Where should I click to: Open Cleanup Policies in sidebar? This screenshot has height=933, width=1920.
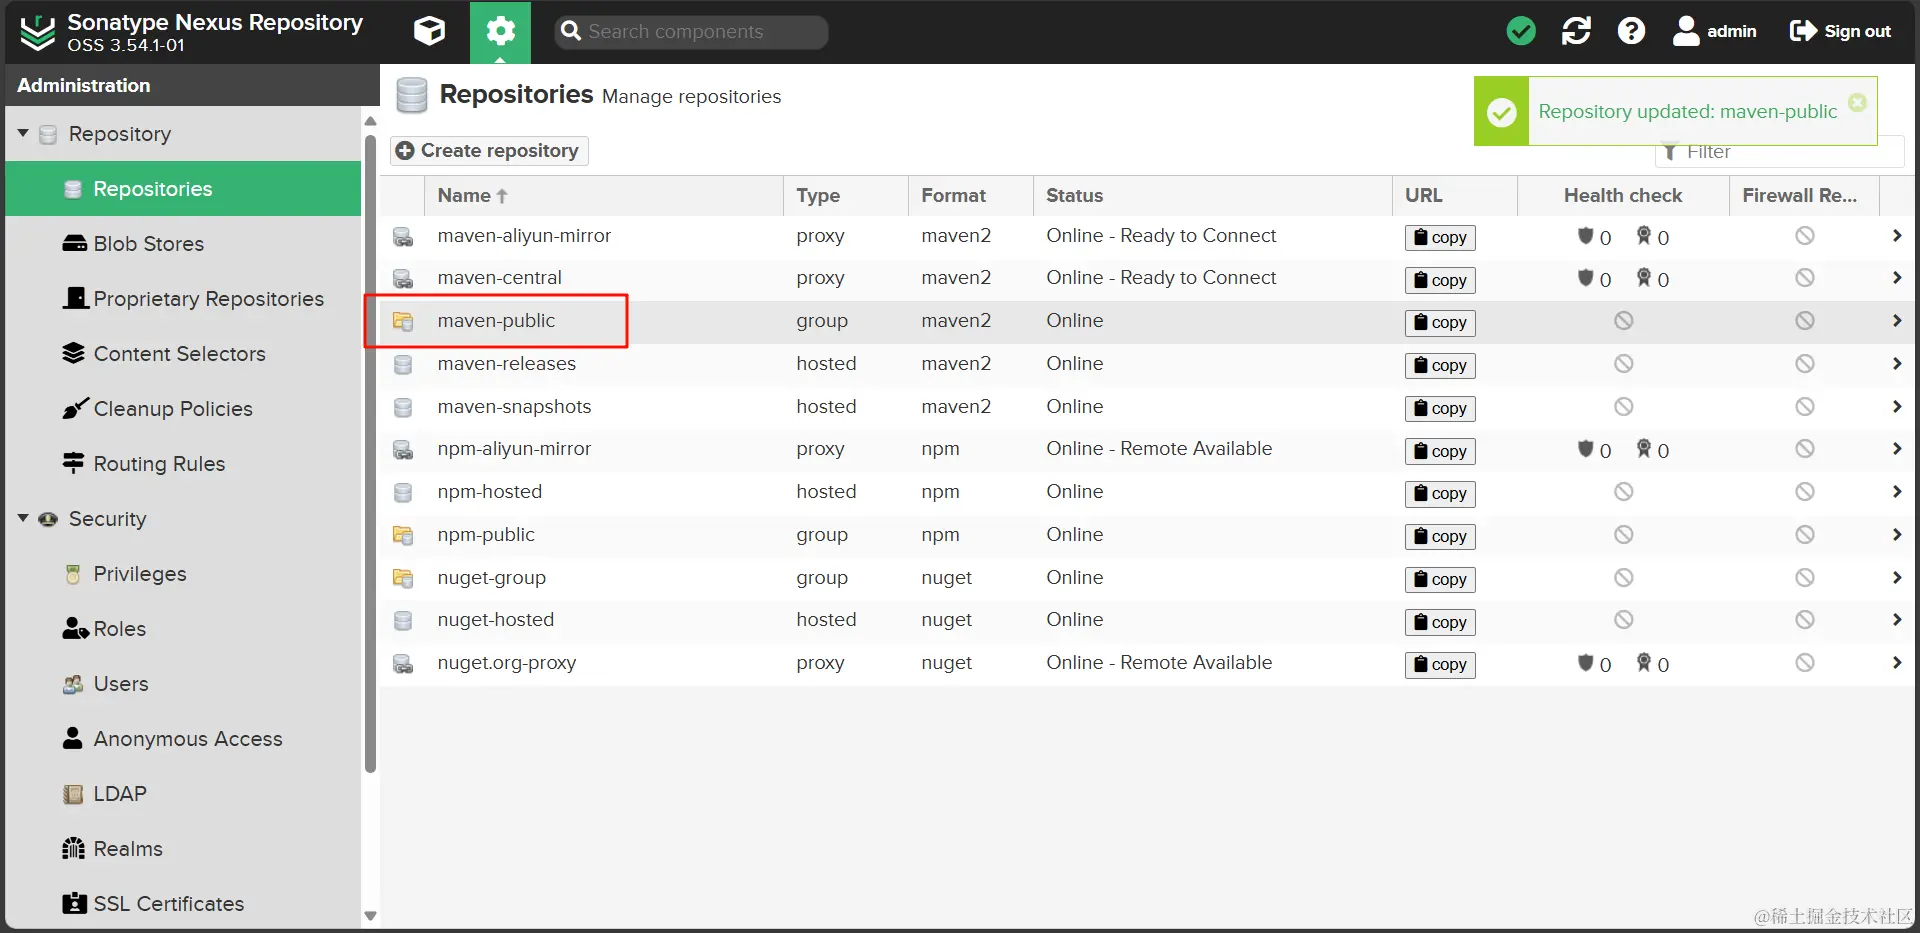172,409
